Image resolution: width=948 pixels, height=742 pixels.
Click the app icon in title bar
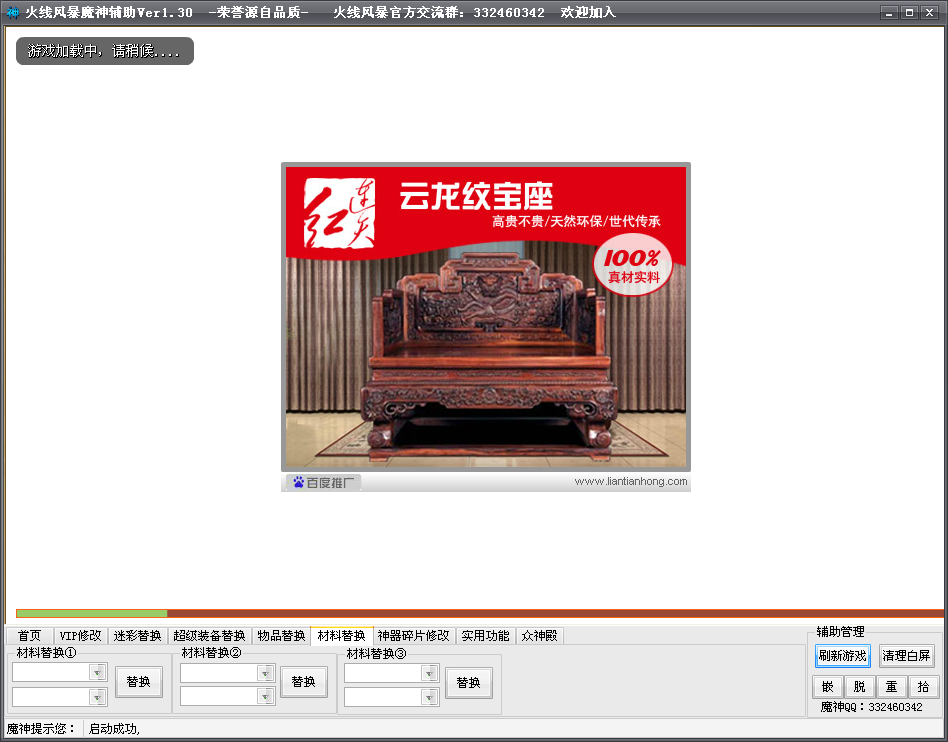12,12
